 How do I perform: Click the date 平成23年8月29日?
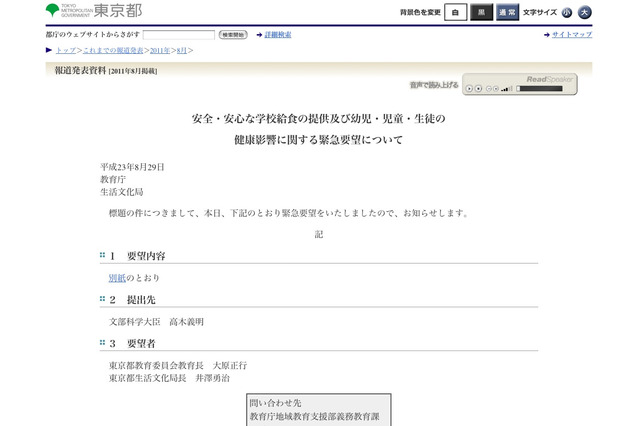(132, 167)
